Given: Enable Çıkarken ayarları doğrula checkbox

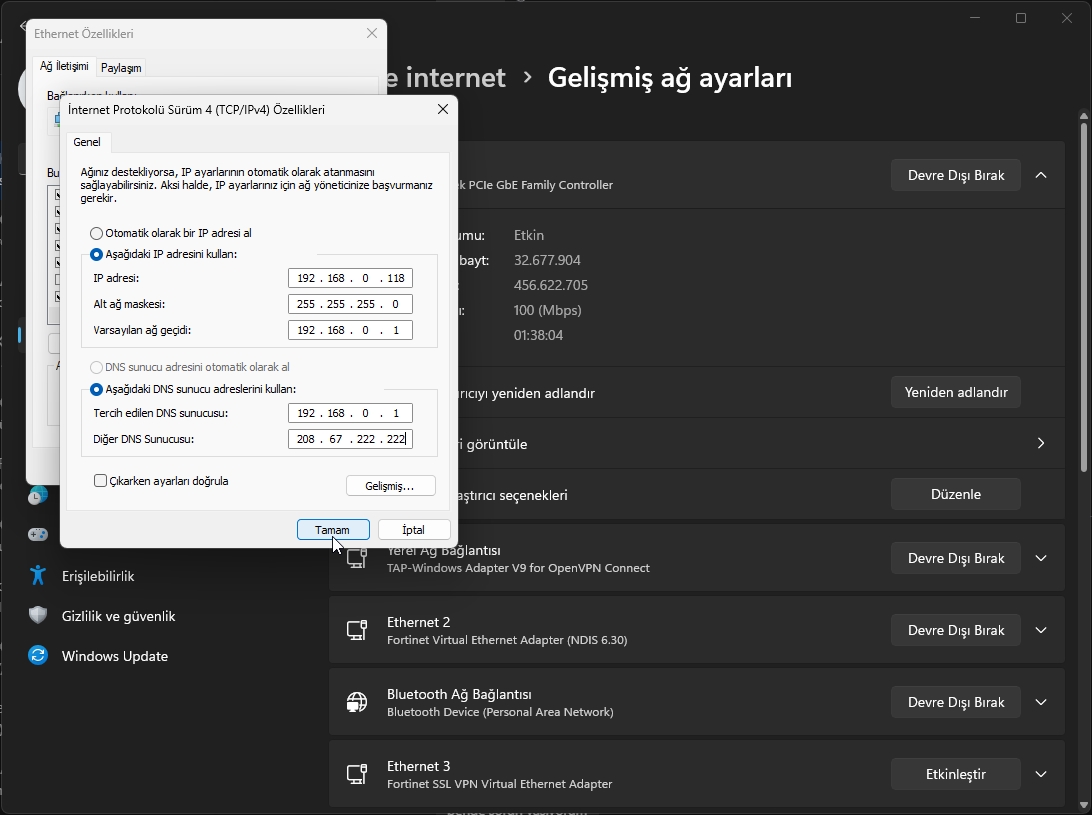Looking at the screenshot, I should 100,481.
